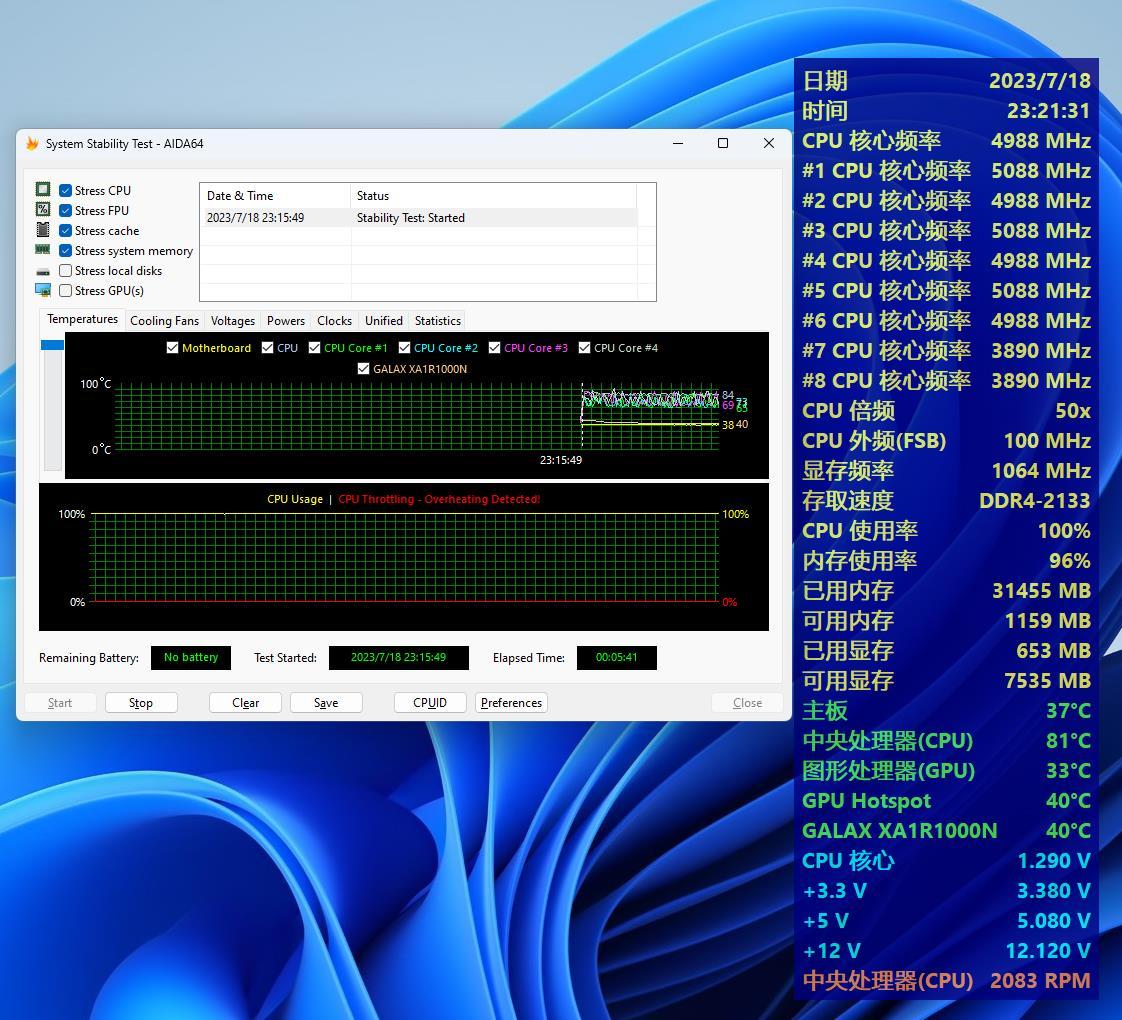This screenshot has width=1122, height=1020.
Task: Click the 'GPU Hotspot' label in the overlay
Action: [x=867, y=800]
